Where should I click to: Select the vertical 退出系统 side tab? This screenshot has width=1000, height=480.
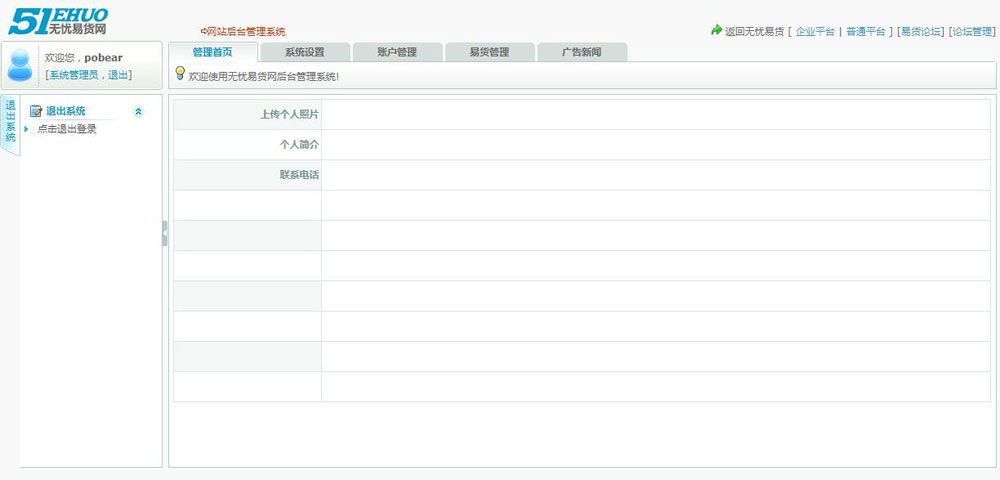coord(10,122)
